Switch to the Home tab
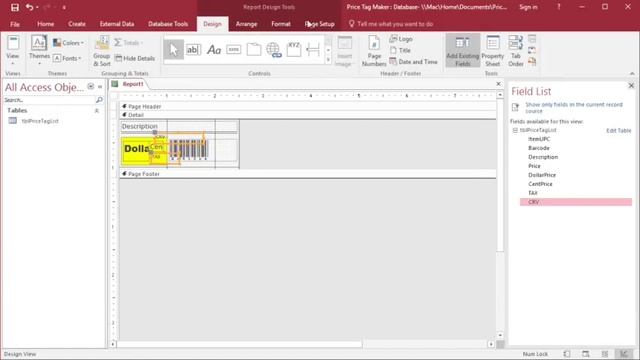 pyautogui.click(x=45, y=24)
